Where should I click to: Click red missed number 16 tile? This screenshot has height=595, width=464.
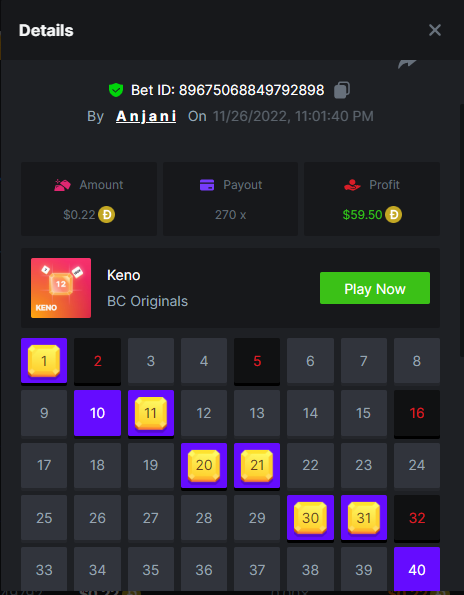417,413
